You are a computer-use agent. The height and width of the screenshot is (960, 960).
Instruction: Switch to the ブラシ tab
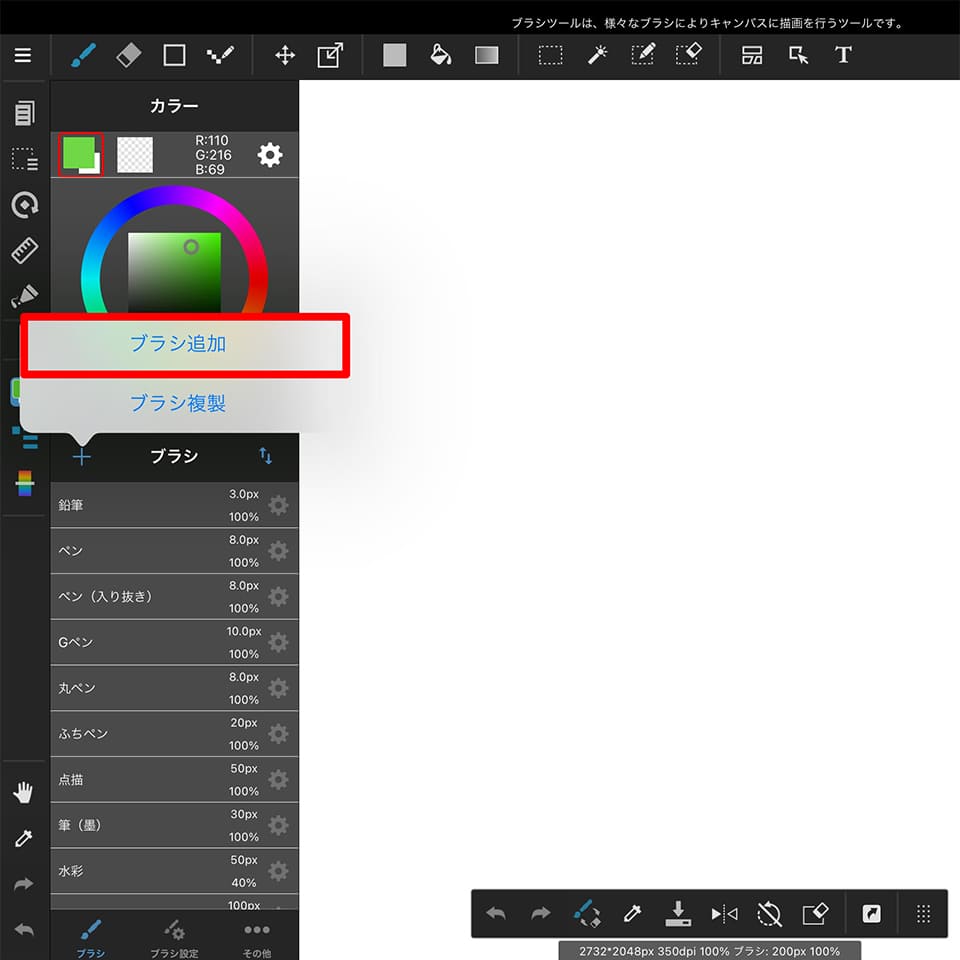pos(91,937)
